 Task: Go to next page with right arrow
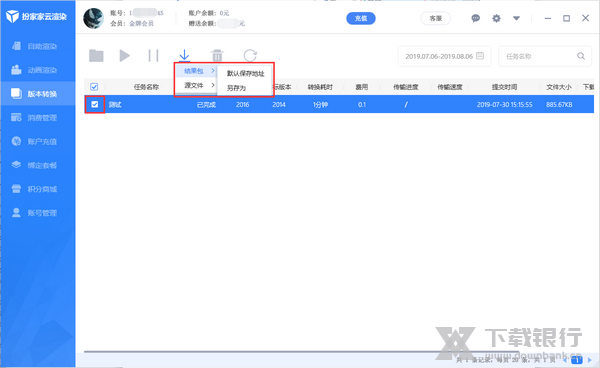[x=590, y=360]
